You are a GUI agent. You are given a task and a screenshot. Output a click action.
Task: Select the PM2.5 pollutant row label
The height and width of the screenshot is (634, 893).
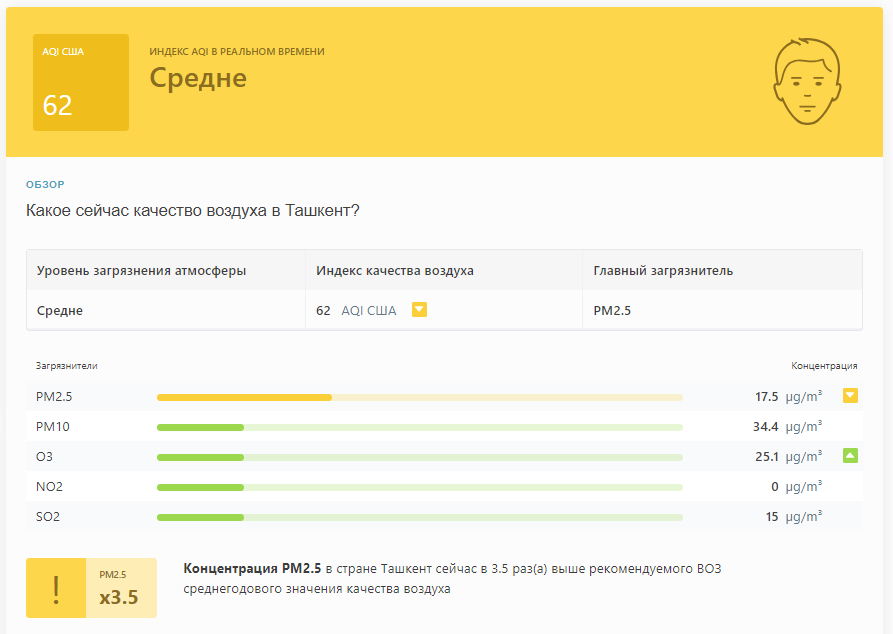pyautogui.click(x=54, y=396)
